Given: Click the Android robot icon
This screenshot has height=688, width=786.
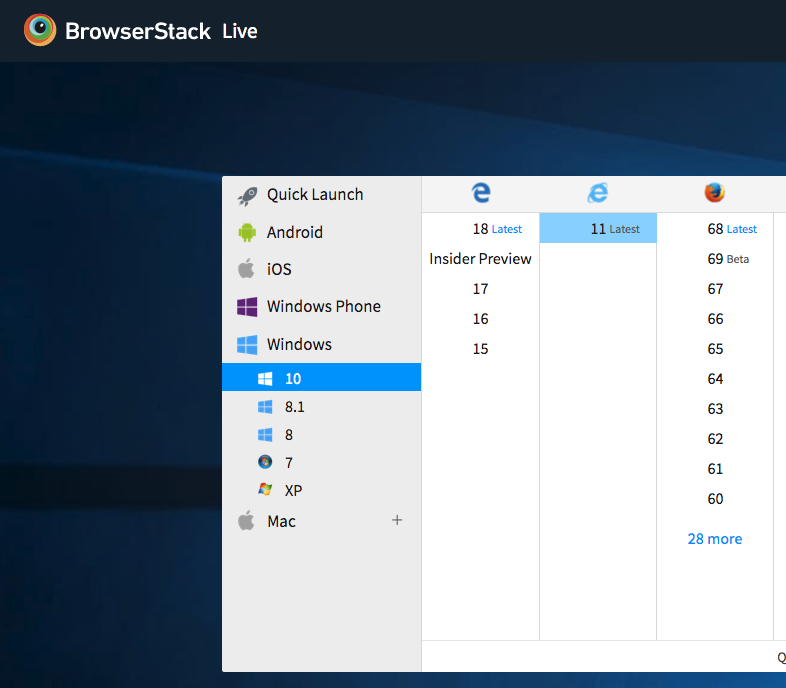Looking at the screenshot, I should (x=246, y=232).
